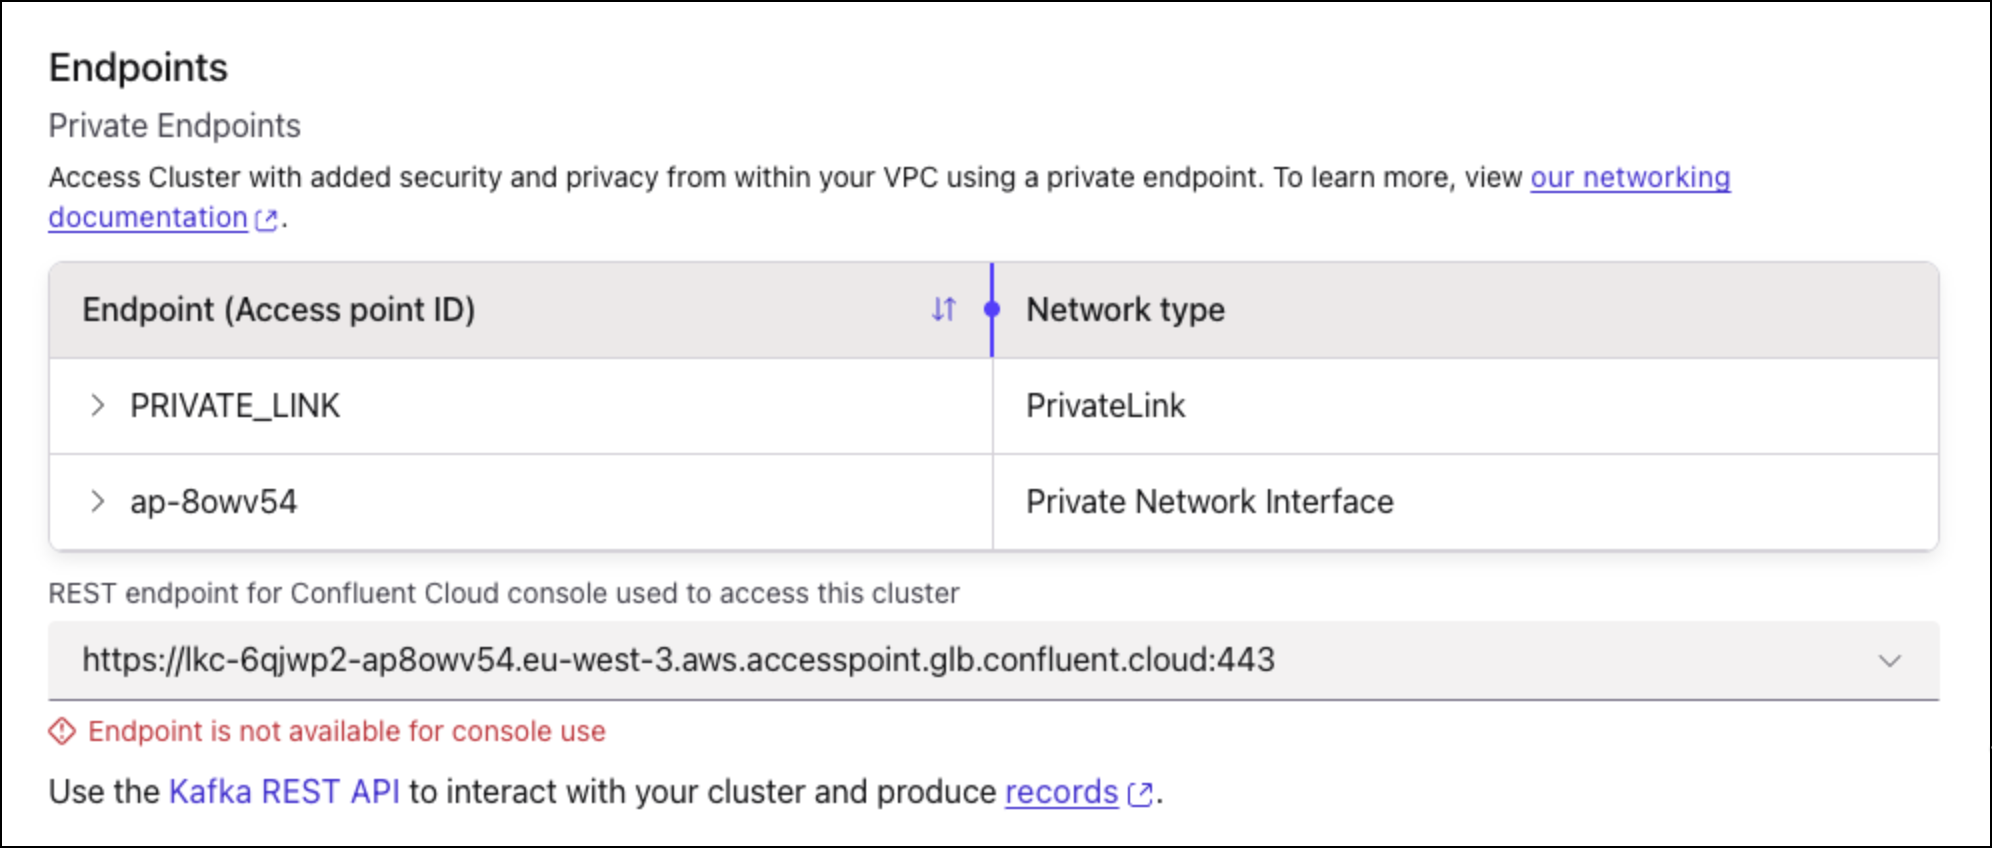Click the red error icon near the endpoint warning
1992x848 pixels.
(62, 731)
